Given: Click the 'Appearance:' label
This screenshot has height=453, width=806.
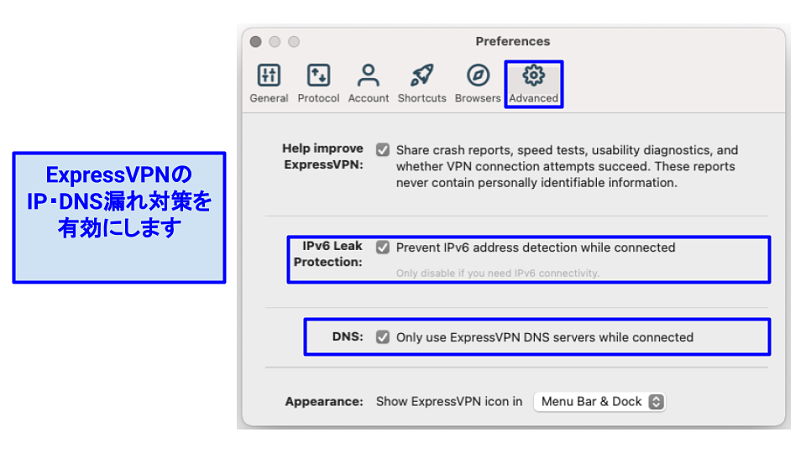Looking at the screenshot, I should (324, 402).
